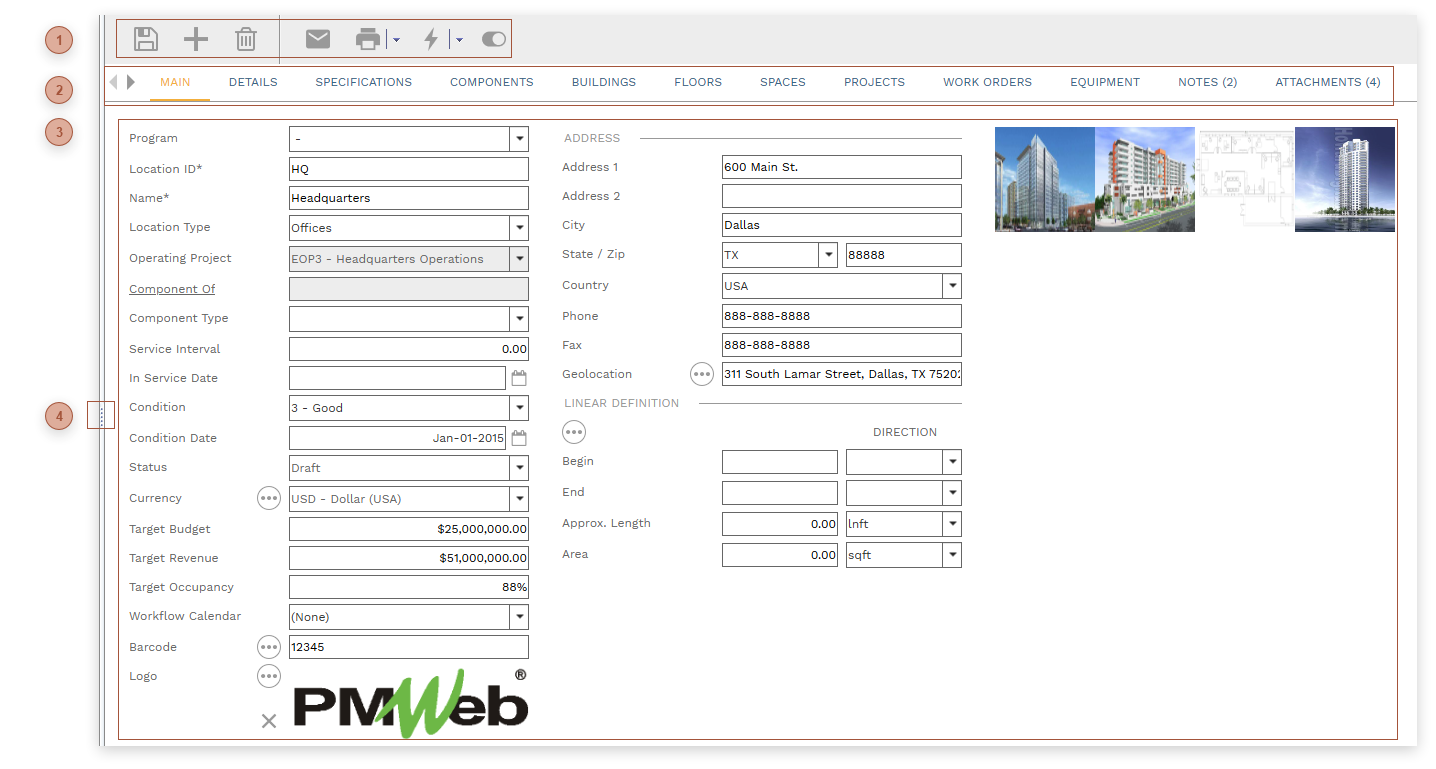Click the Save disk icon
The image size is (1436, 769).
pos(146,39)
